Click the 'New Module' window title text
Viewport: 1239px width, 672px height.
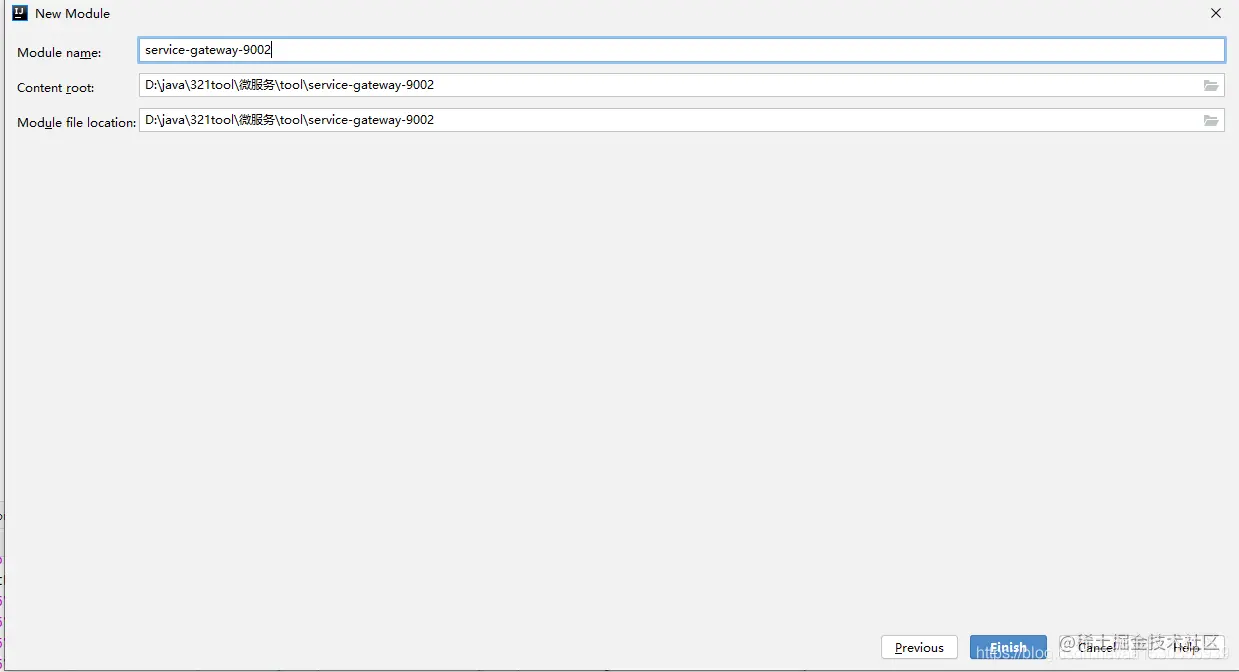pyautogui.click(x=72, y=13)
